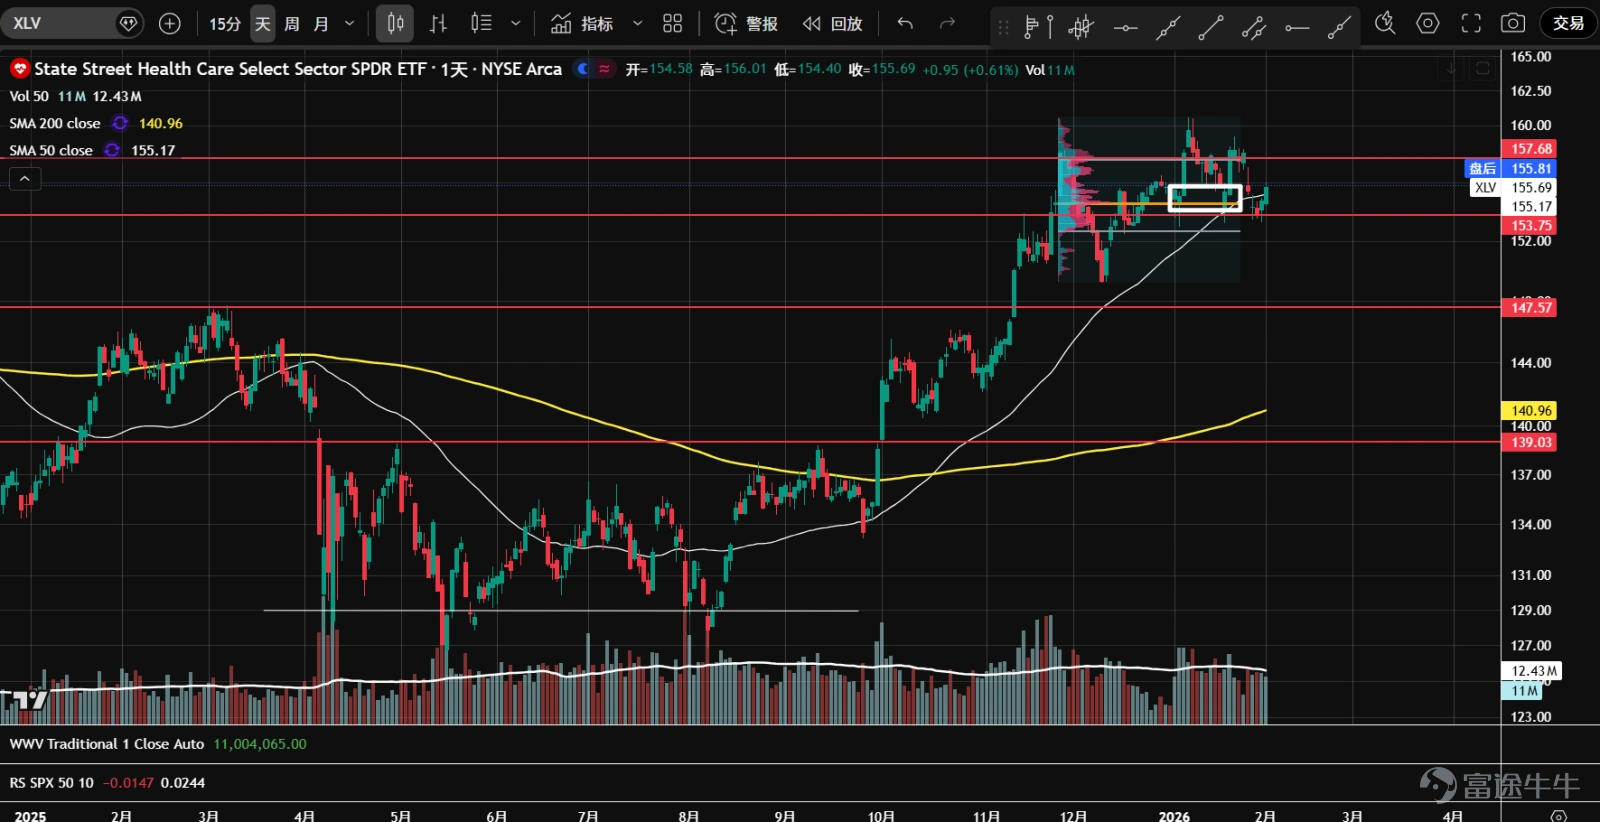
Task: Enter fullscreen mode
Action: 1471,23
